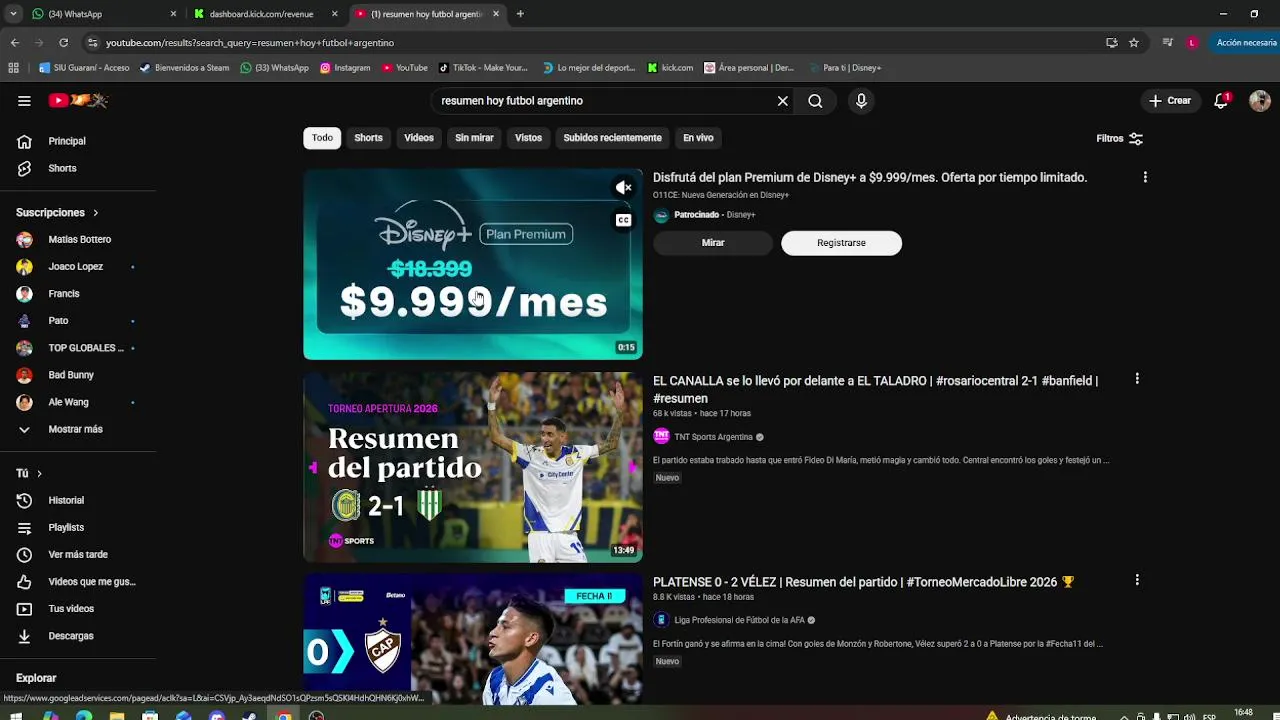Open the YouTube hamburger guide menu
Image resolution: width=1280 pixels, height=720 pixels.
tap(24, 100)
